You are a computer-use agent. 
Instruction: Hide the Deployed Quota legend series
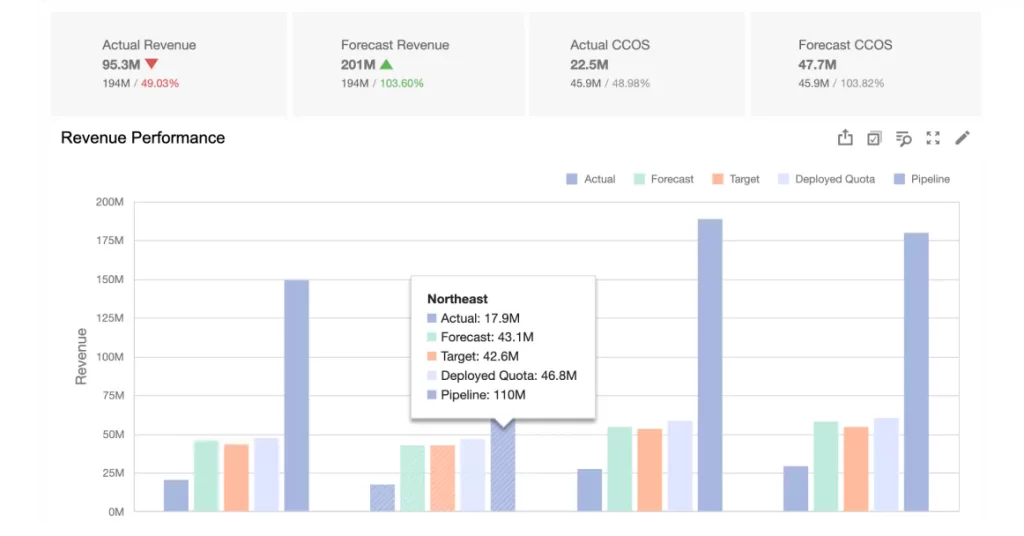click(x=825, y=179)
